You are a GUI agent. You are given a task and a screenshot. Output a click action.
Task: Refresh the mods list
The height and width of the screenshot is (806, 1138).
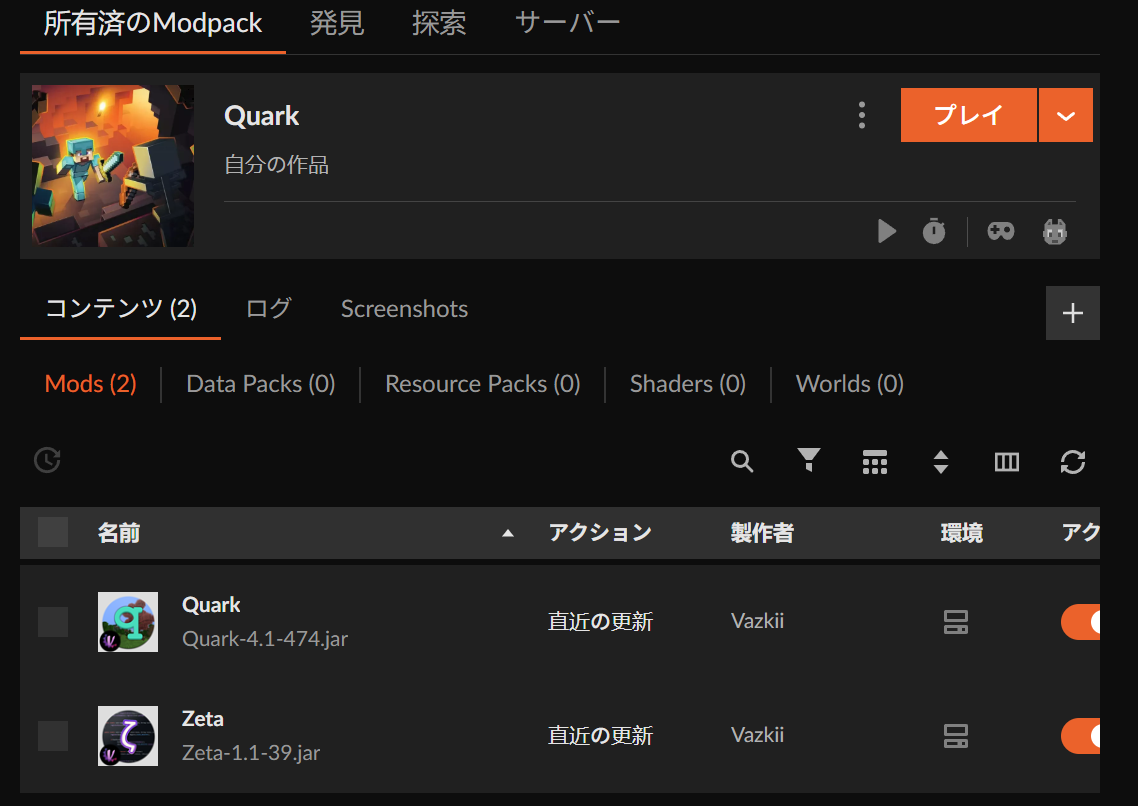pyautogui.click(x=1072, y=462)
